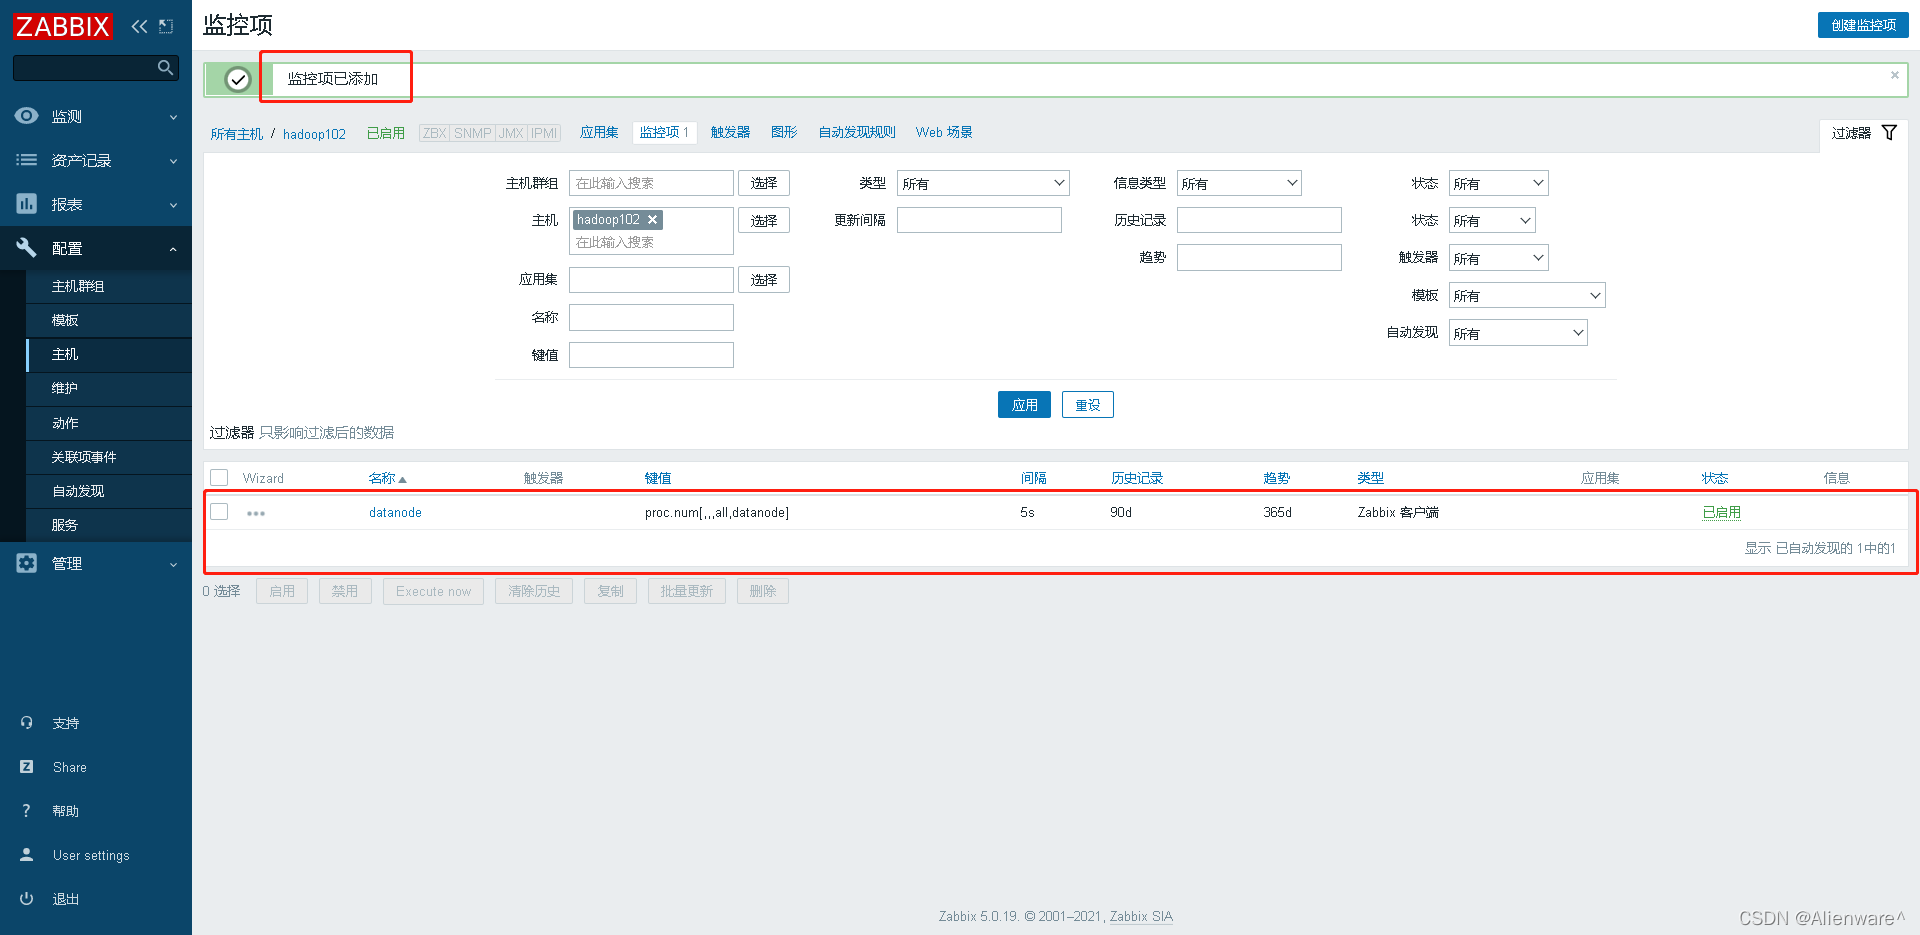The width and height of the screenshot is (1920, 935).
Task: Click the ZABBIX logo
Action: (63, 26)
